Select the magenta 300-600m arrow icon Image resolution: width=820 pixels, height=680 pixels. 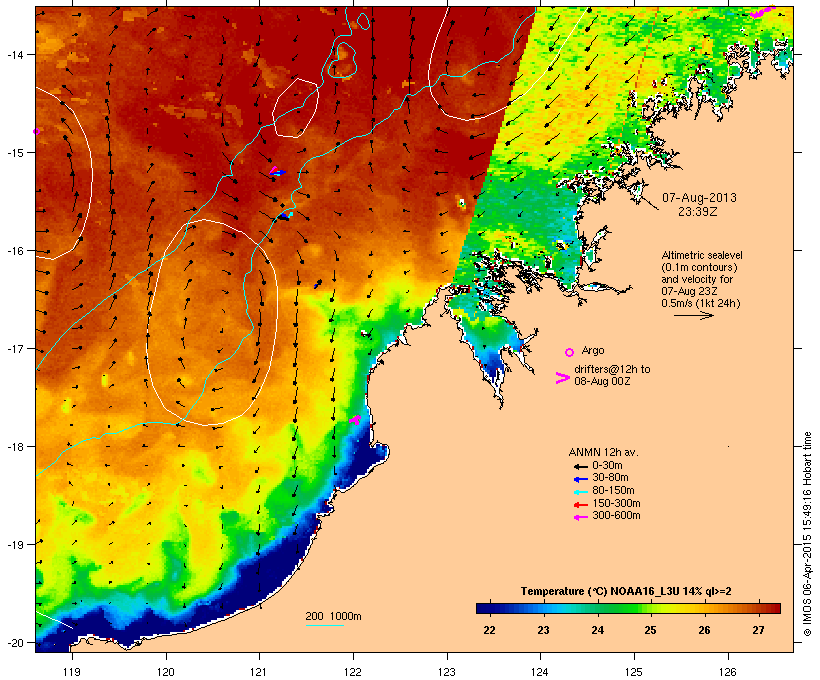(580, 517)
